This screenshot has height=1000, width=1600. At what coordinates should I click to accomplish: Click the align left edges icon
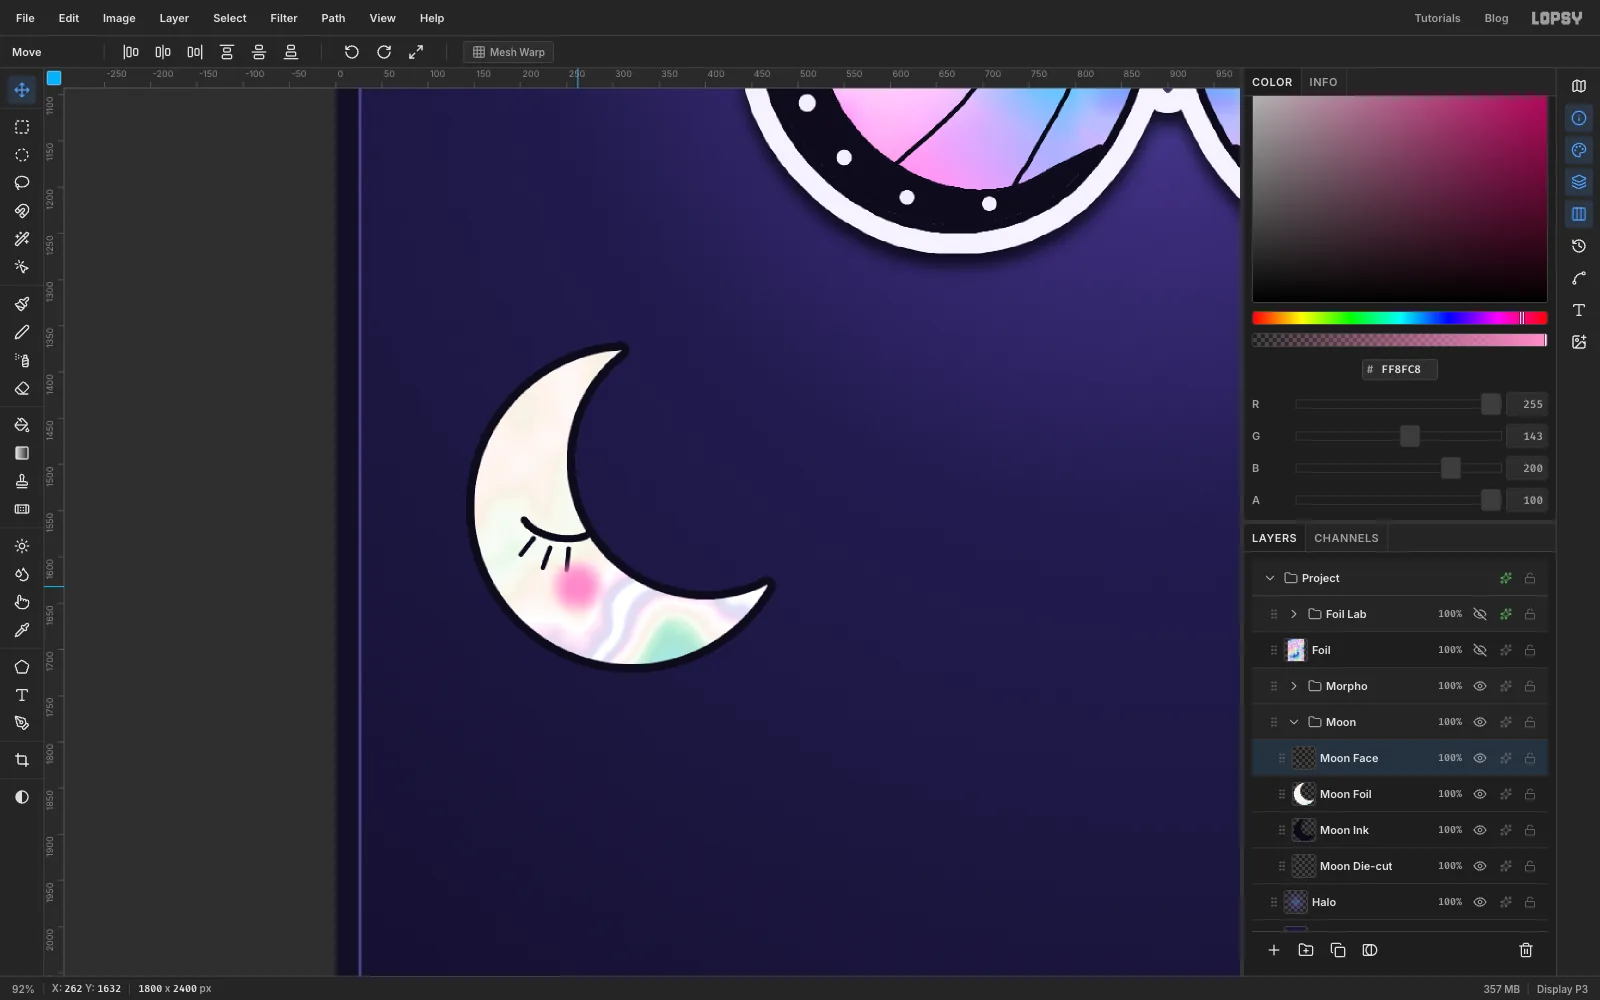[131, 52]
